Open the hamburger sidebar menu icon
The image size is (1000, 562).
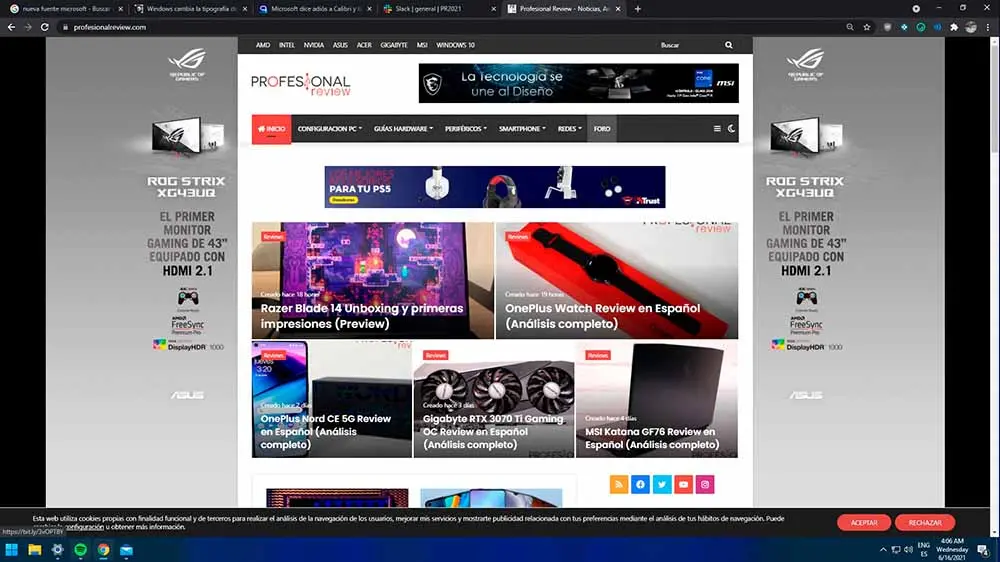(x=717, y=129)
